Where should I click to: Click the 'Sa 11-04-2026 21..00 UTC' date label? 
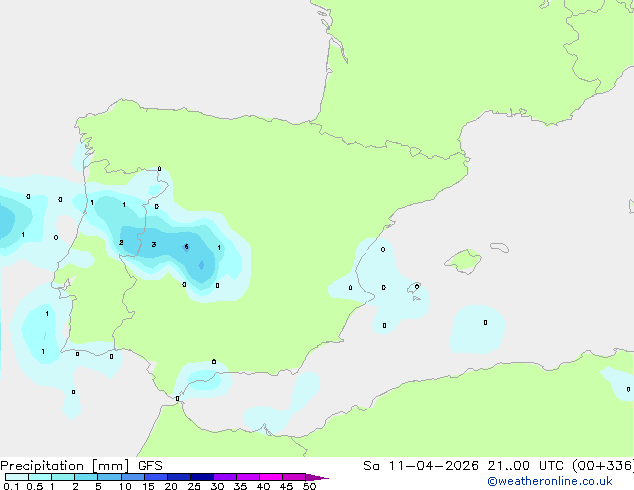(x=463, y=466)
